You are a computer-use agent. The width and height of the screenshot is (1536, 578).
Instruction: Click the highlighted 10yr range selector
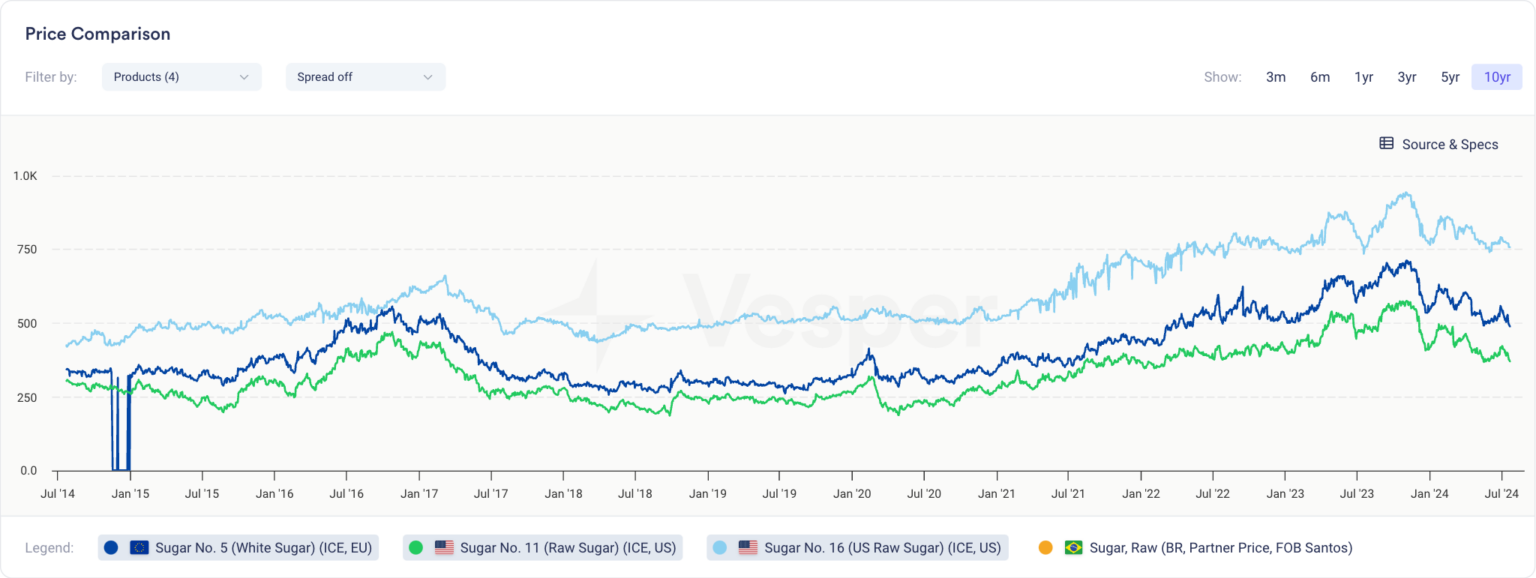pyautogui.click(x=1496, y=77)
